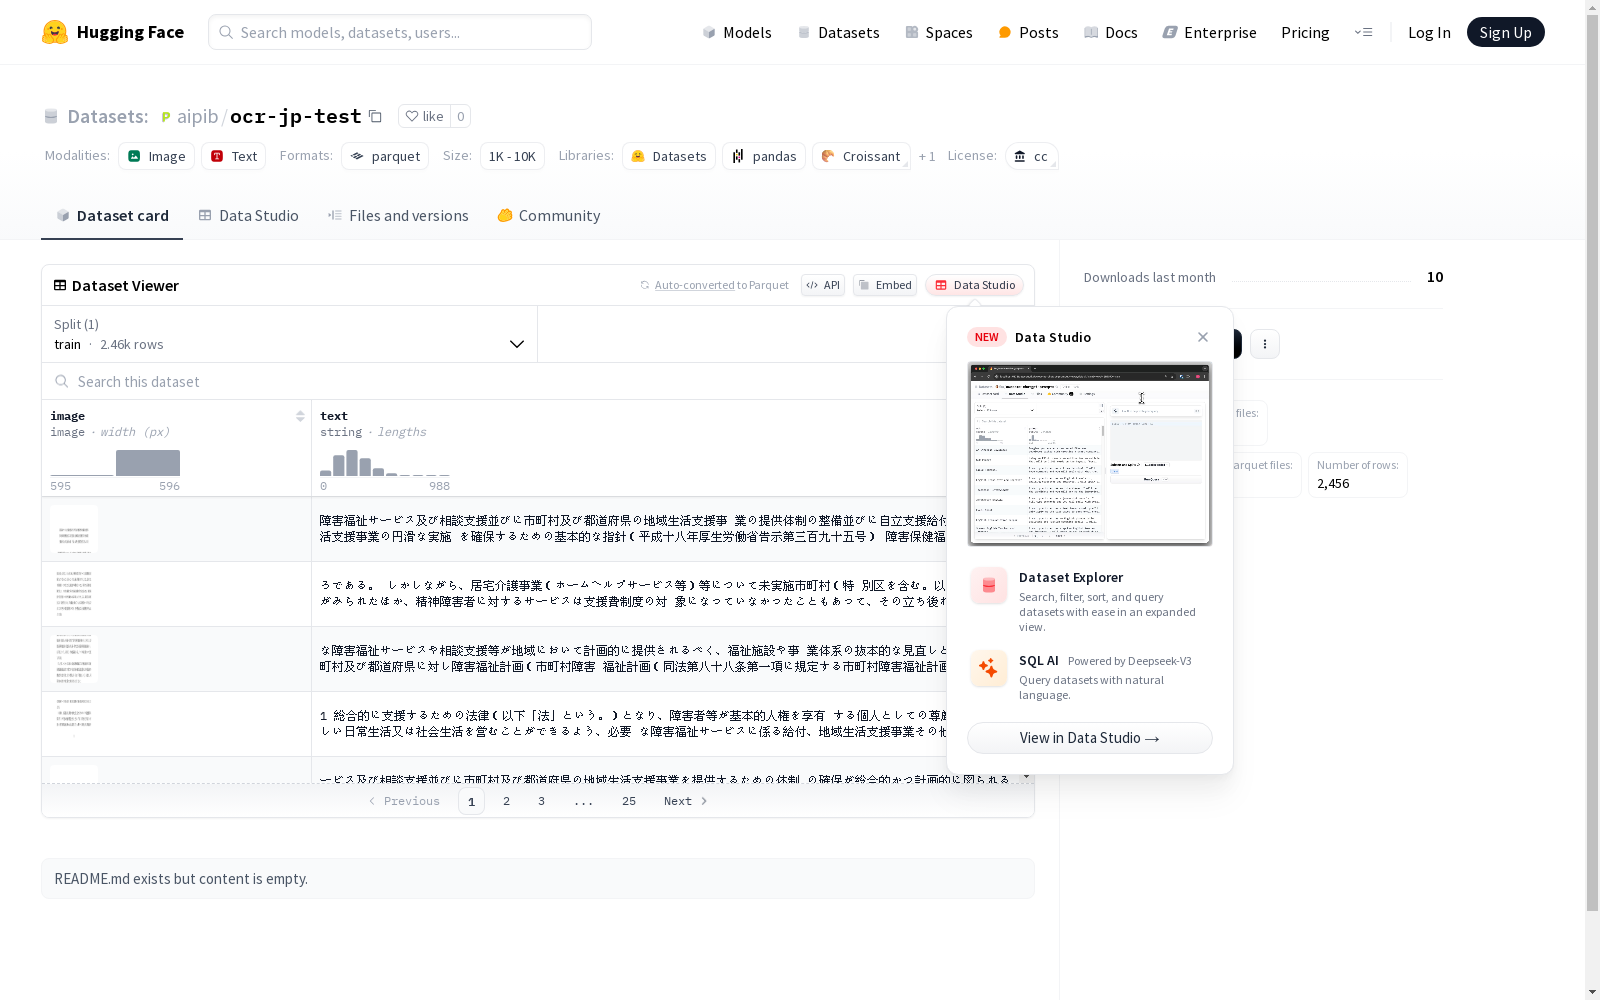The height and width of the screenshot is (1000, 1600).
Task: Click the image width histogram bar
Action: pos(148,463)
